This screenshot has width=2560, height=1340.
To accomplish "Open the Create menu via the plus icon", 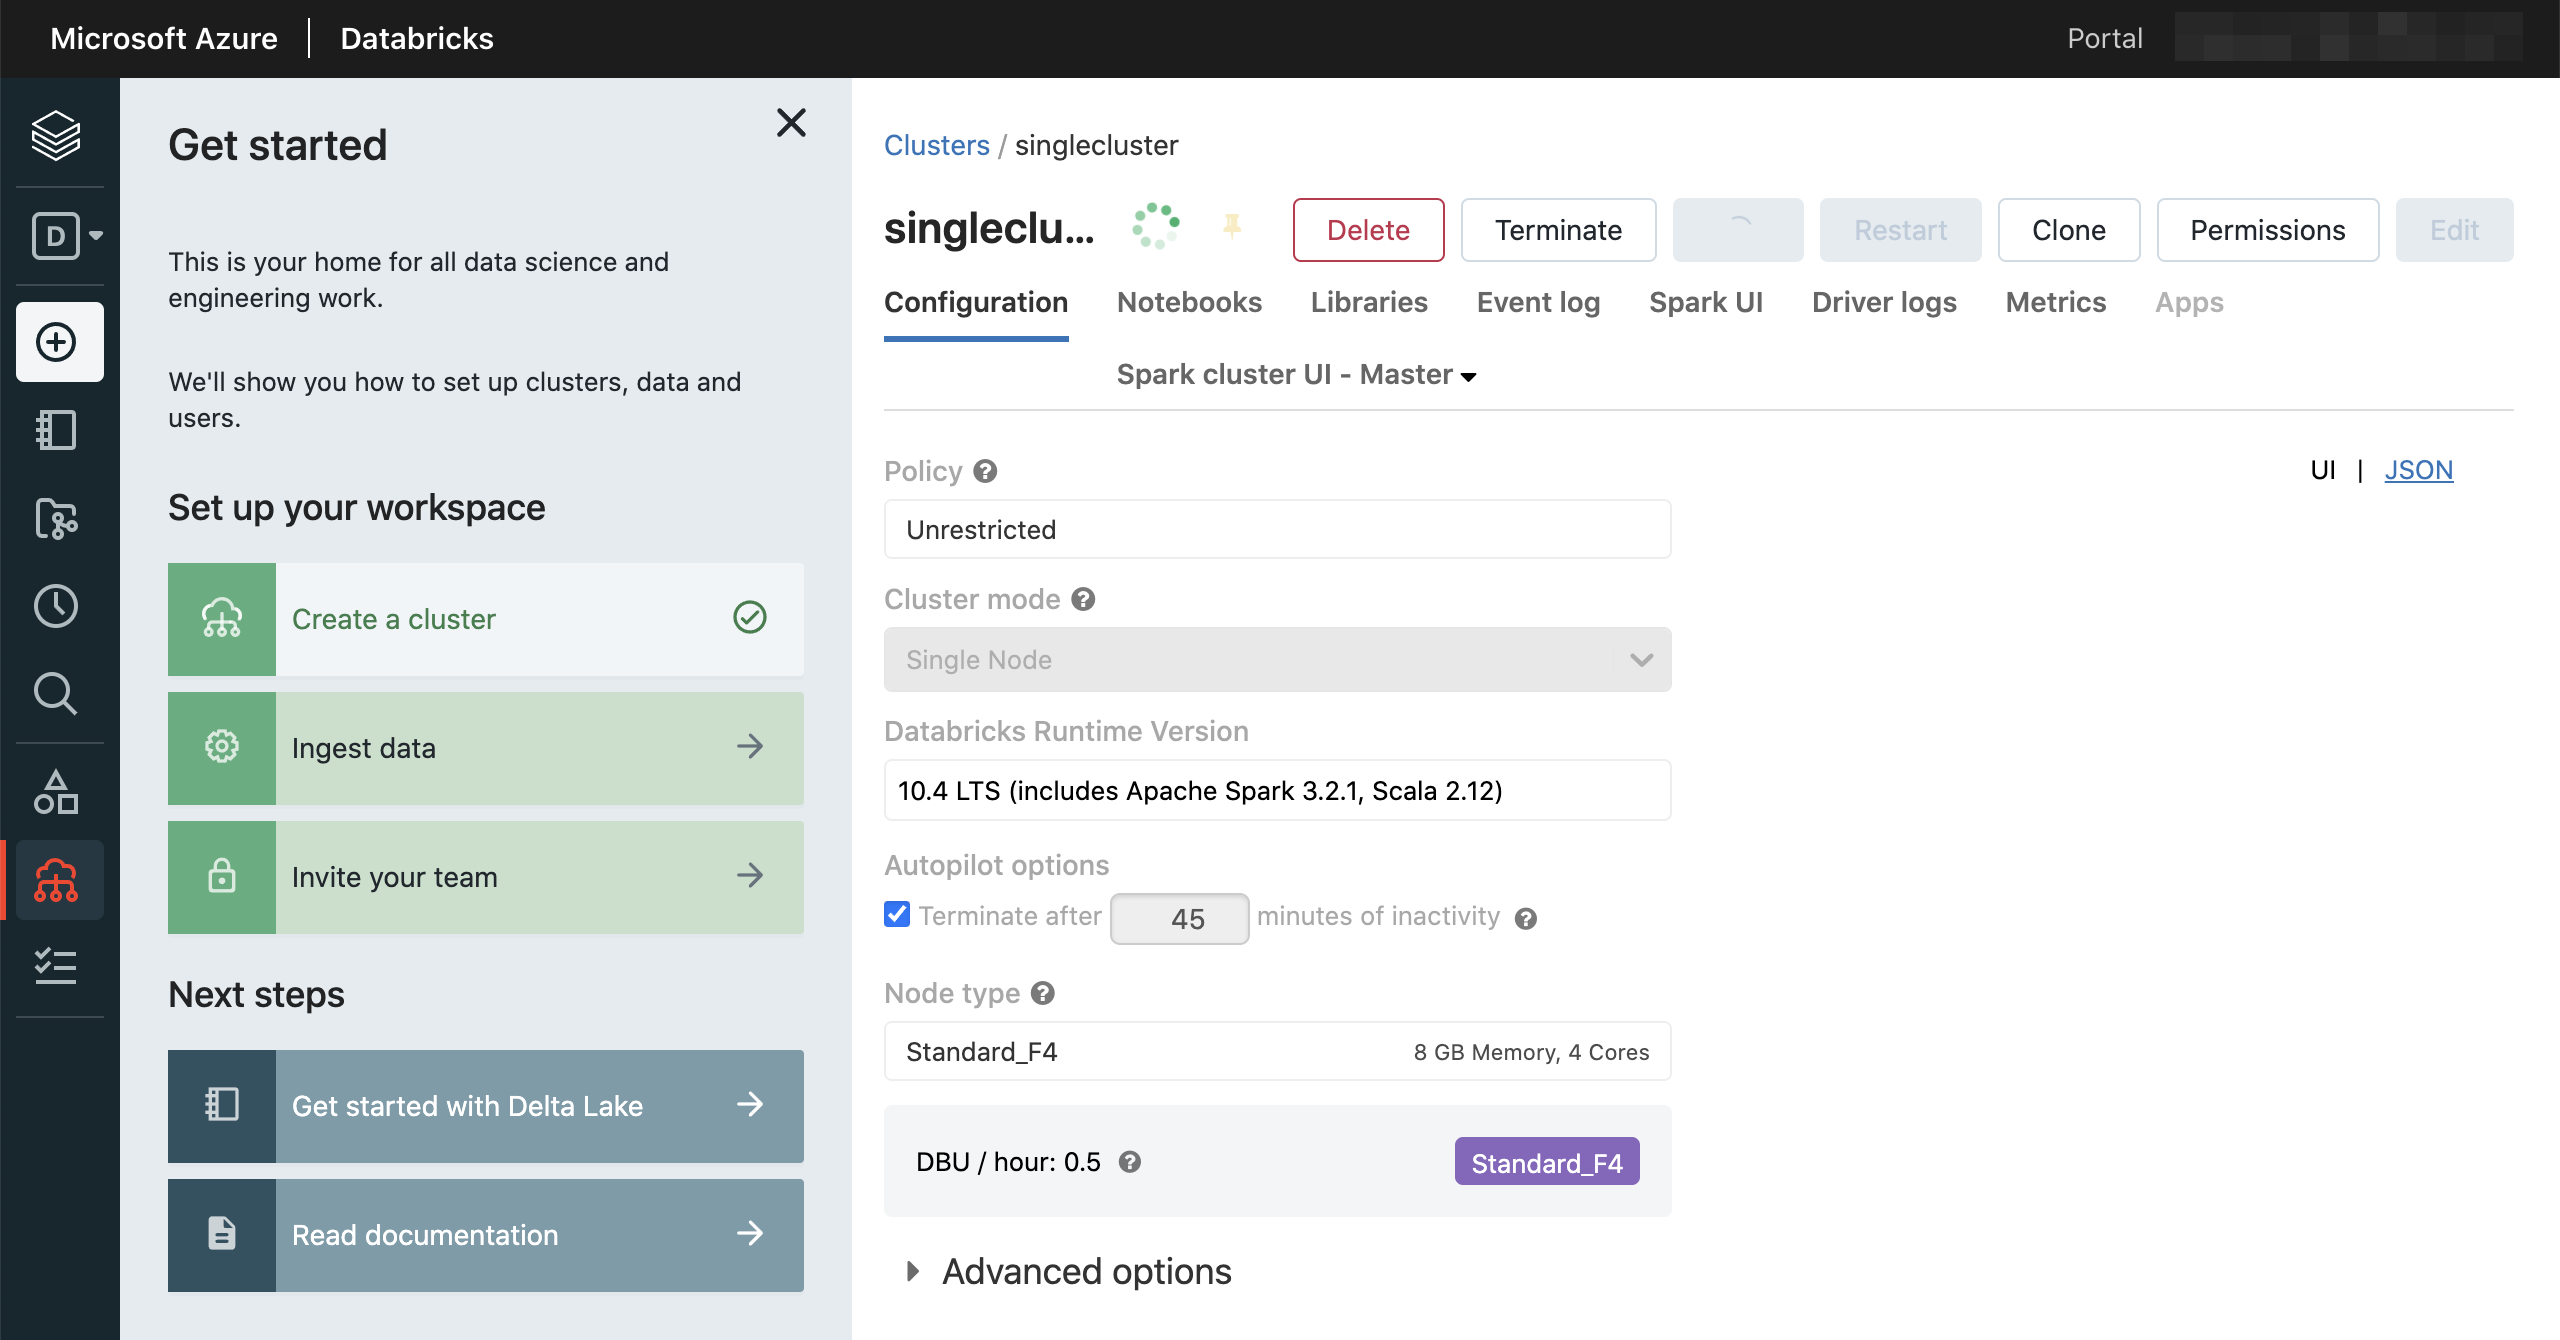I will click(x=58, y=341).
